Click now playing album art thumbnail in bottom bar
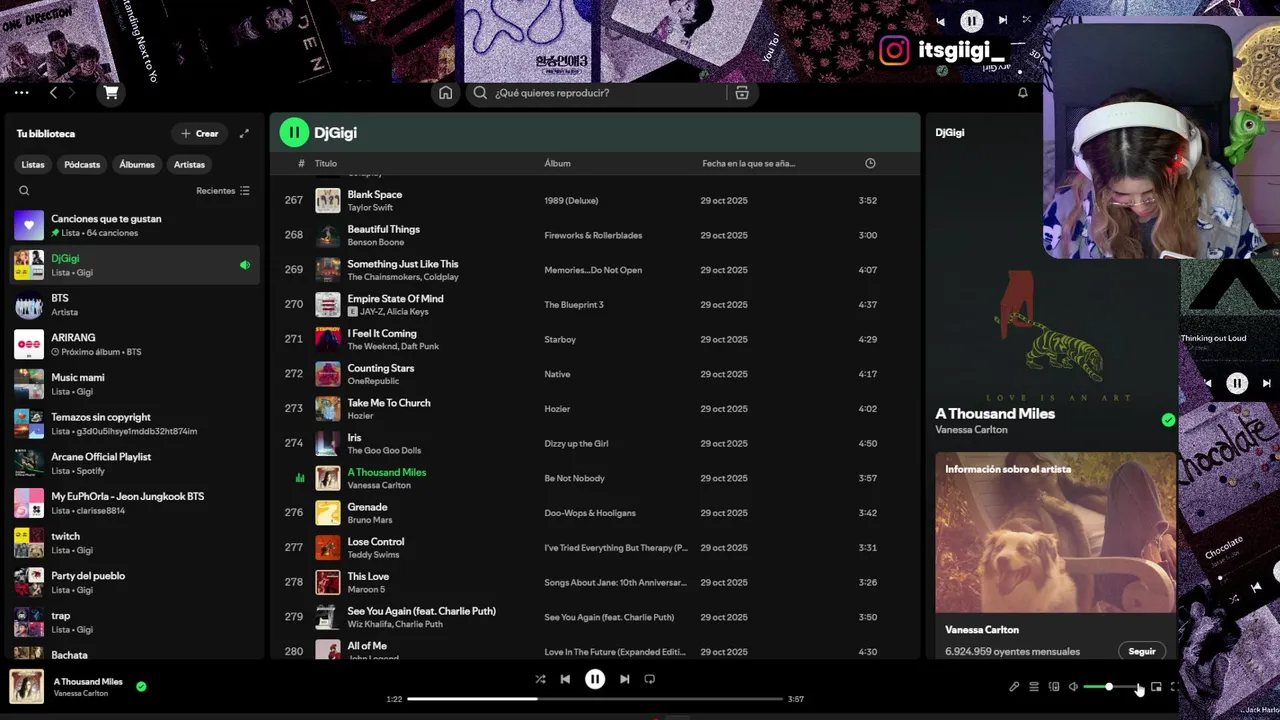The image size is (1280, 720). point(27,687)
